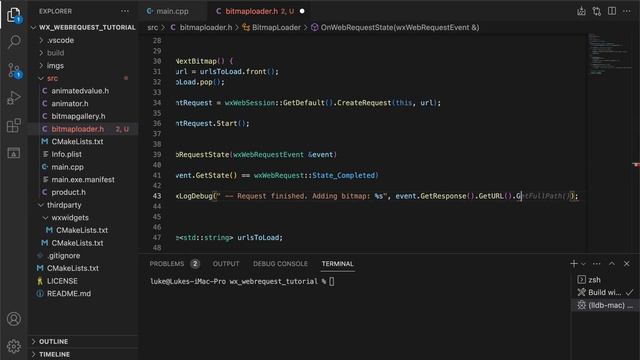Split the editor to the right
This screenshot has height=360, width=640.
point(611,11)
